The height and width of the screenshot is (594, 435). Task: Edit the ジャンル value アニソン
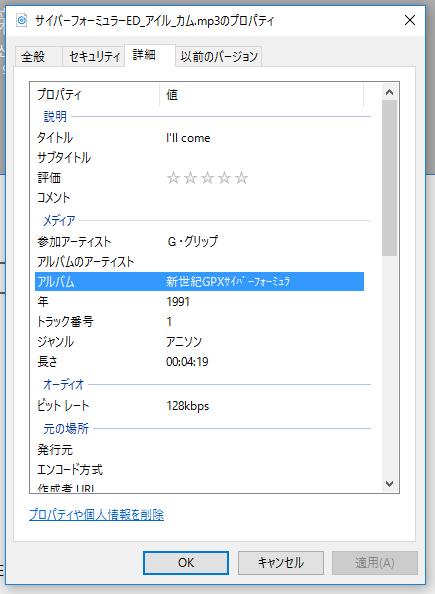click(x=184, y=342)
